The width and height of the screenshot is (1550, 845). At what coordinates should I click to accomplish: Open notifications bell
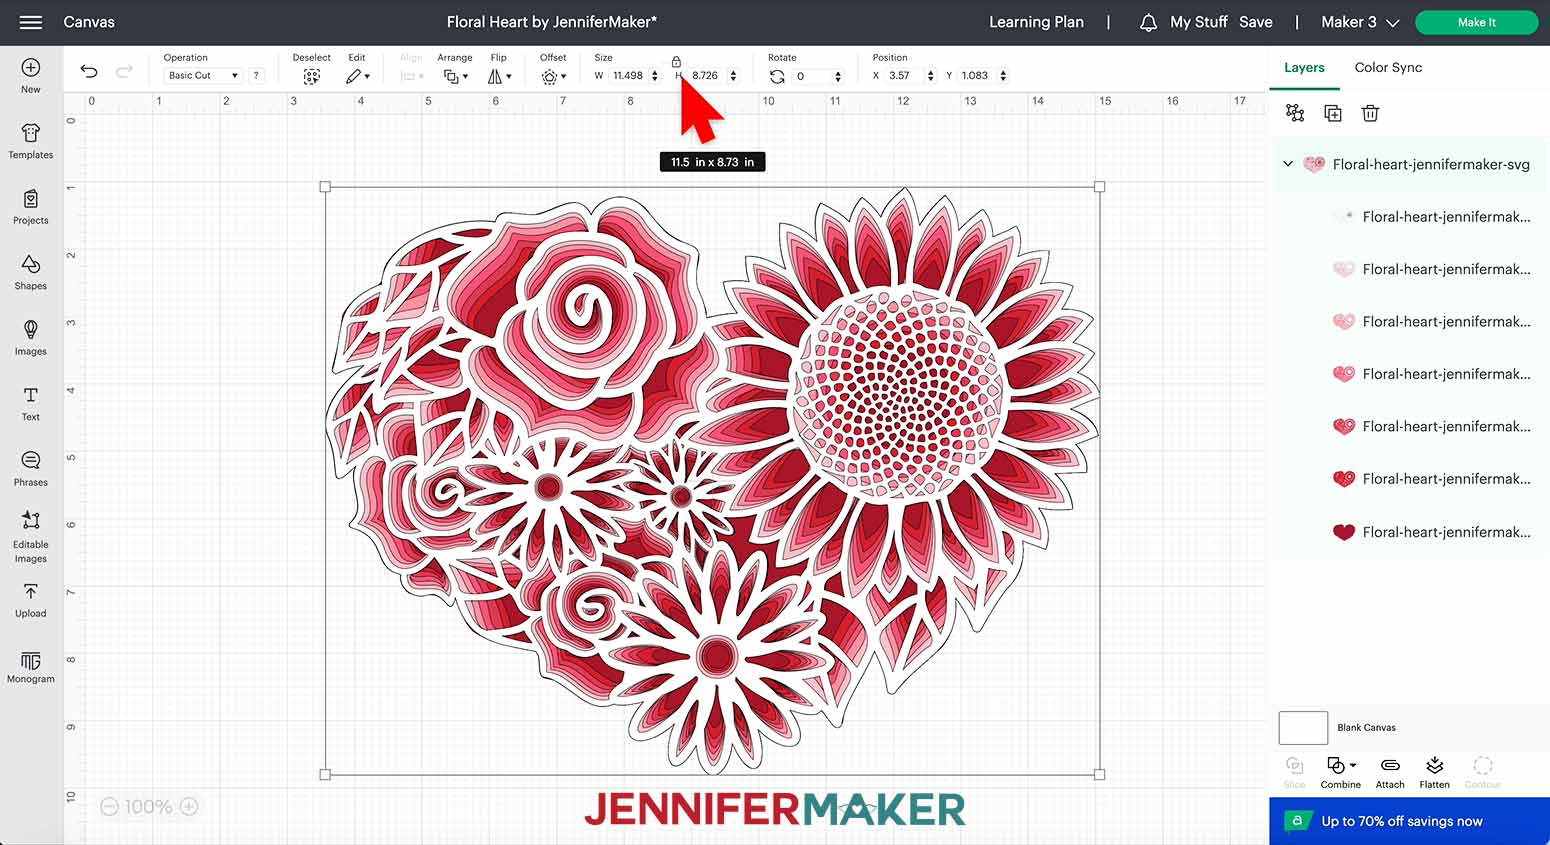(1148, 22)
